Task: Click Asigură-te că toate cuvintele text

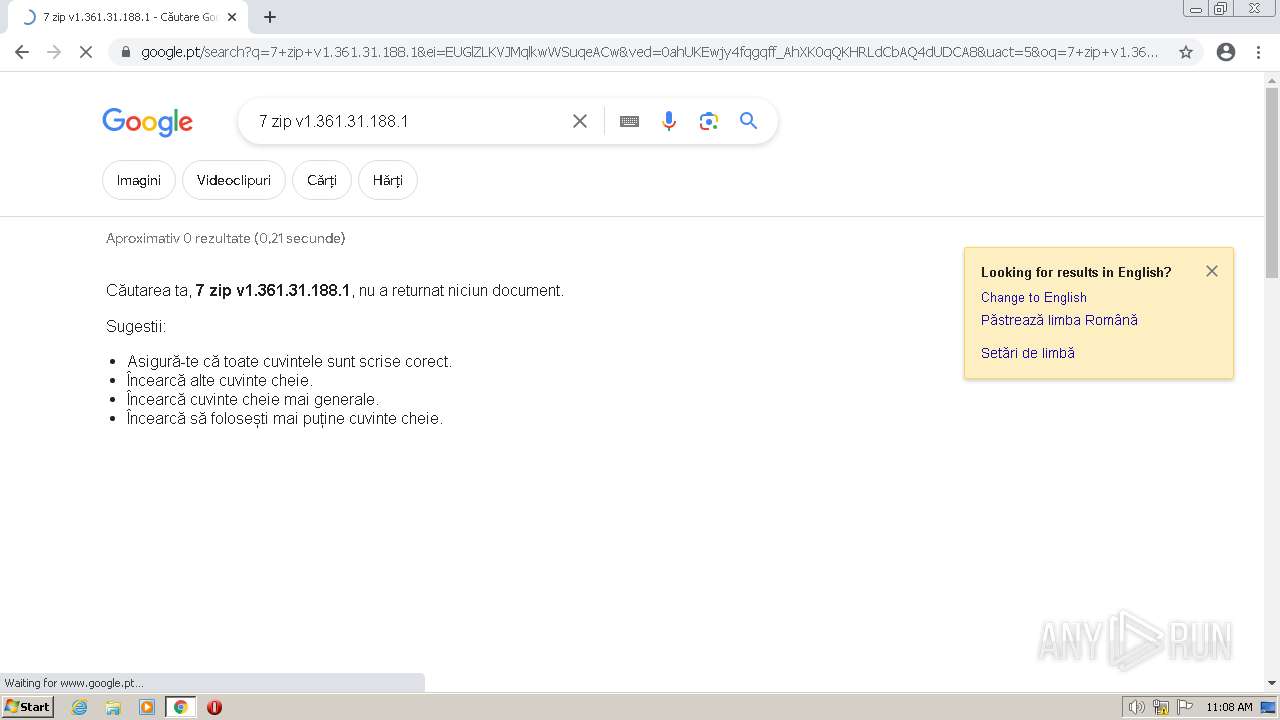Action: (x=290, y=361)
